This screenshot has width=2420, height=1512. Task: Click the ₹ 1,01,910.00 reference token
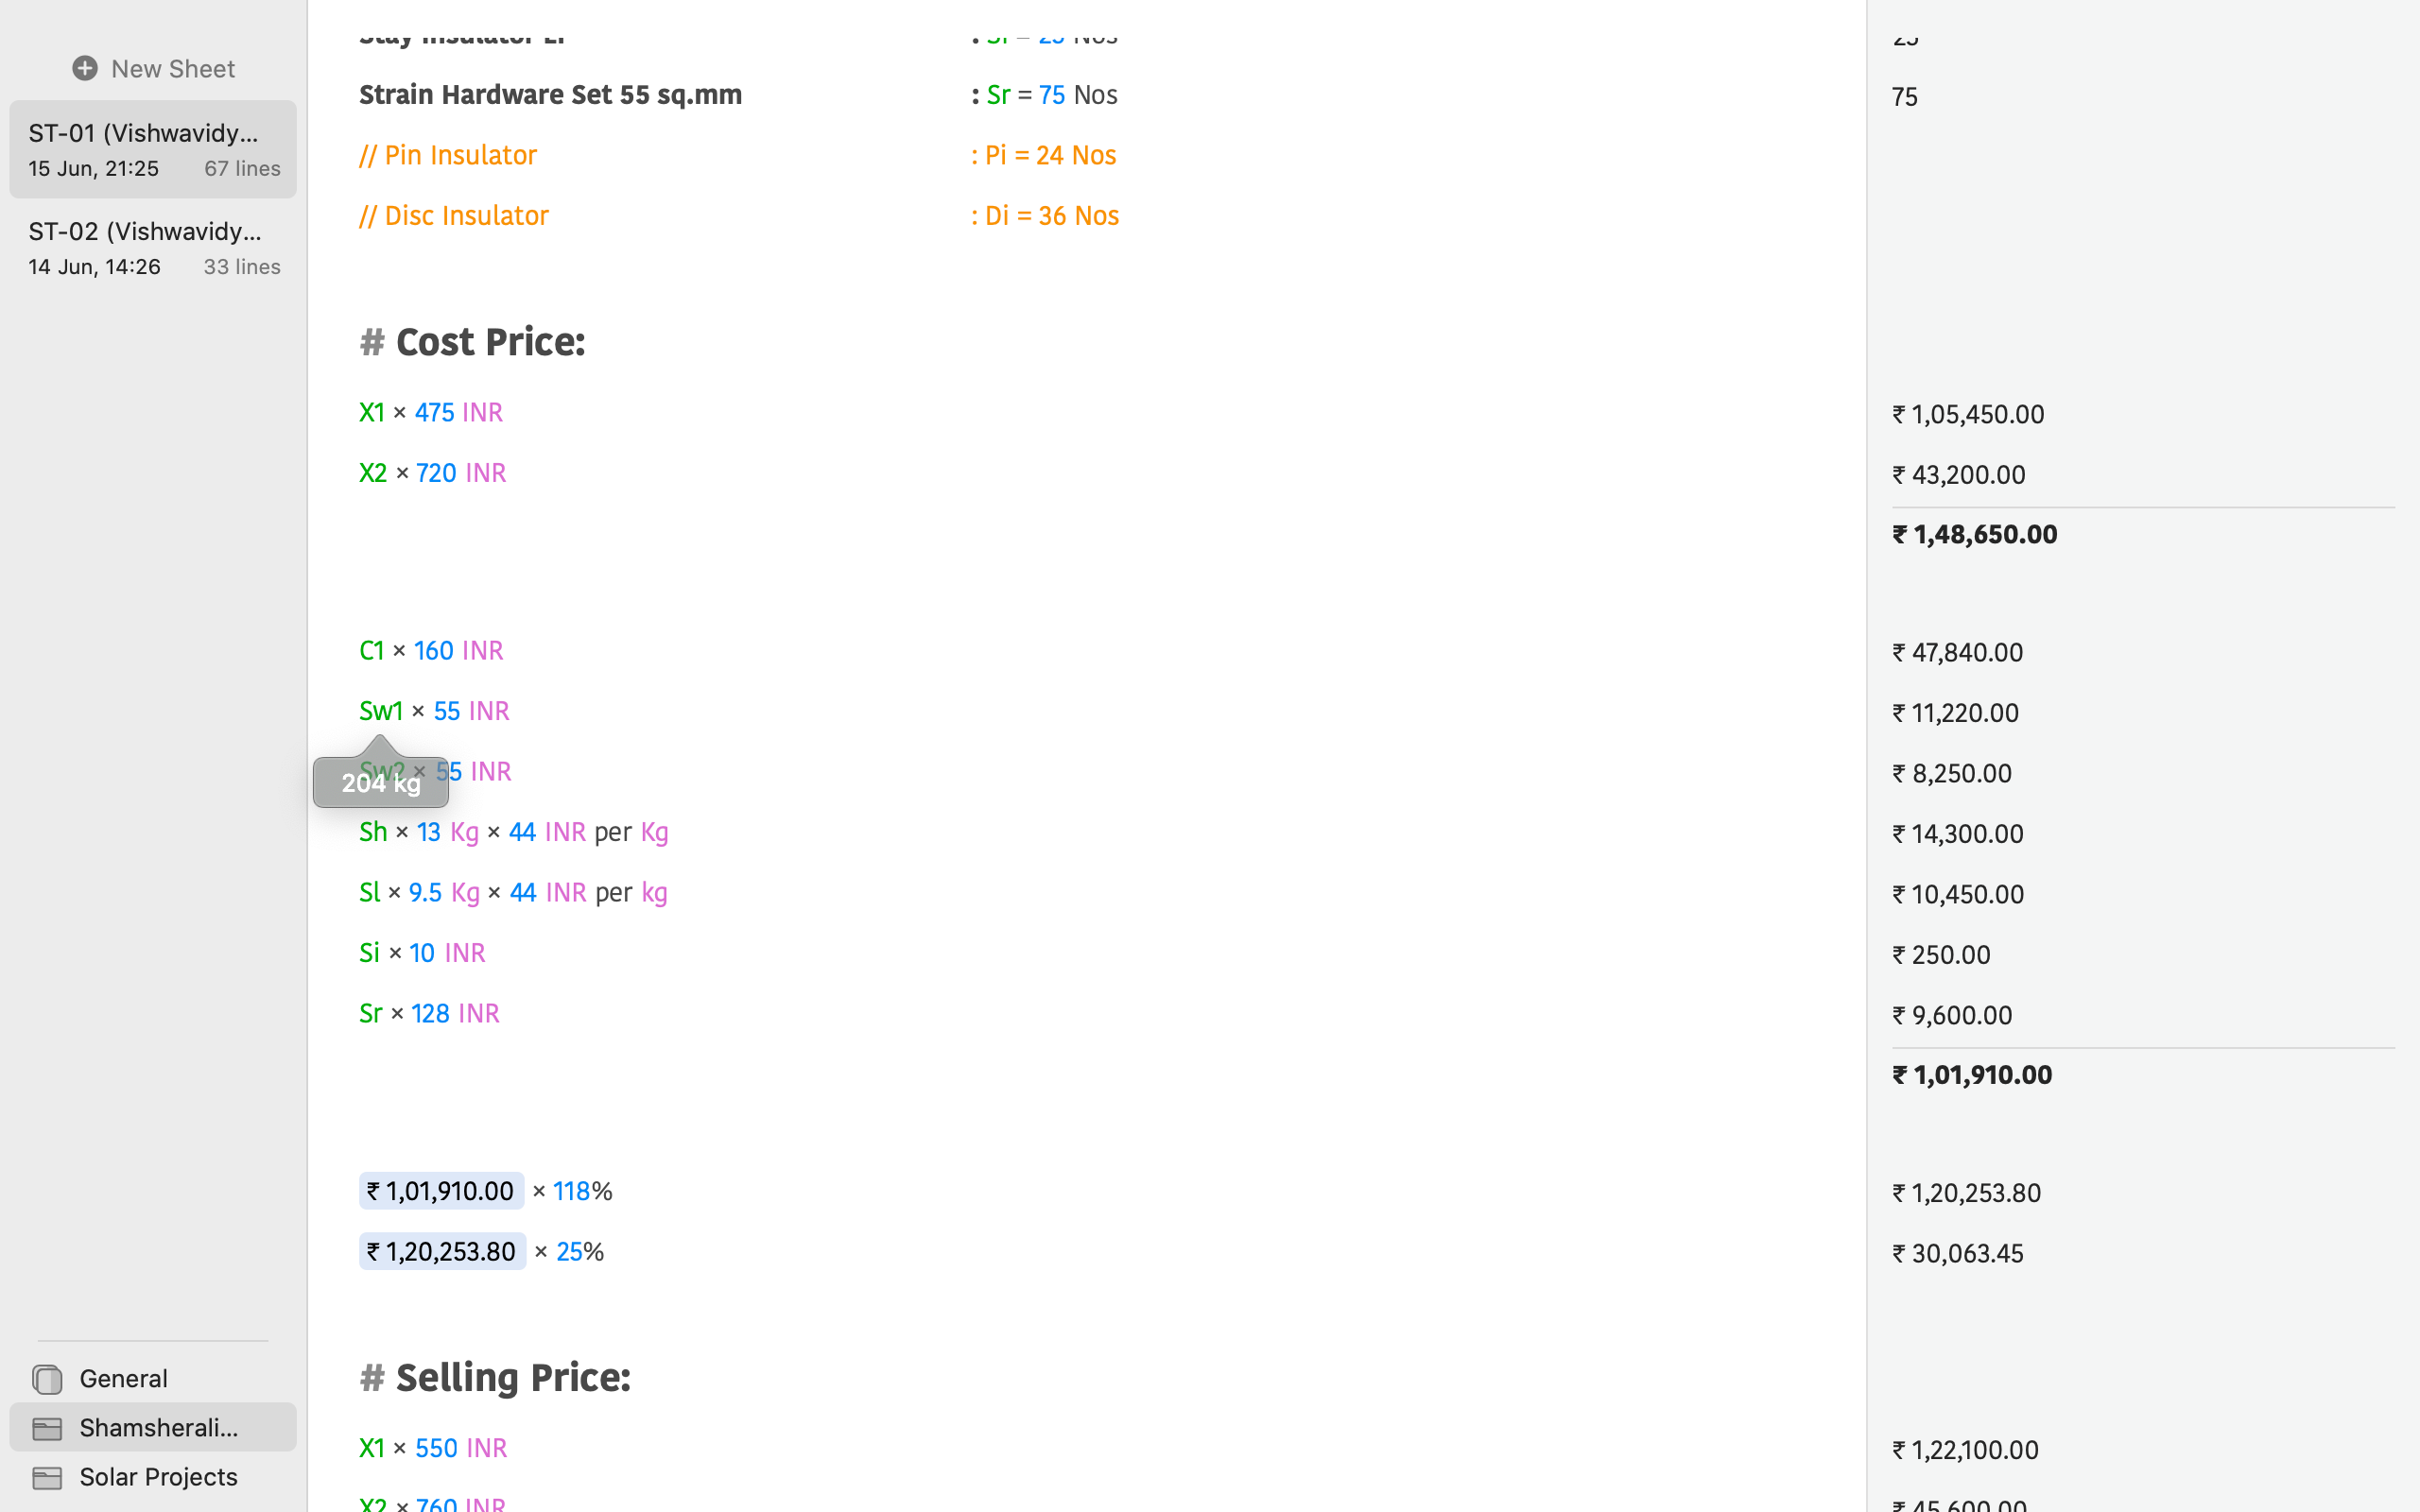click(441, 1190)
